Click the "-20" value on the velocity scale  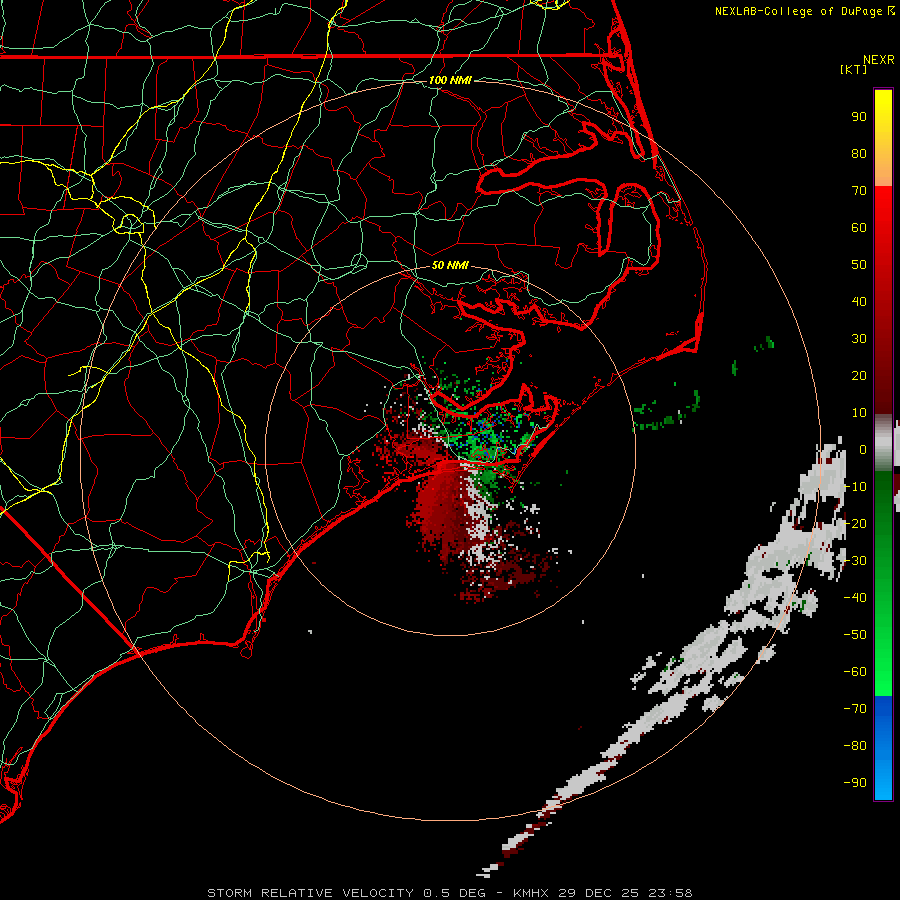[x=855, y=523]
